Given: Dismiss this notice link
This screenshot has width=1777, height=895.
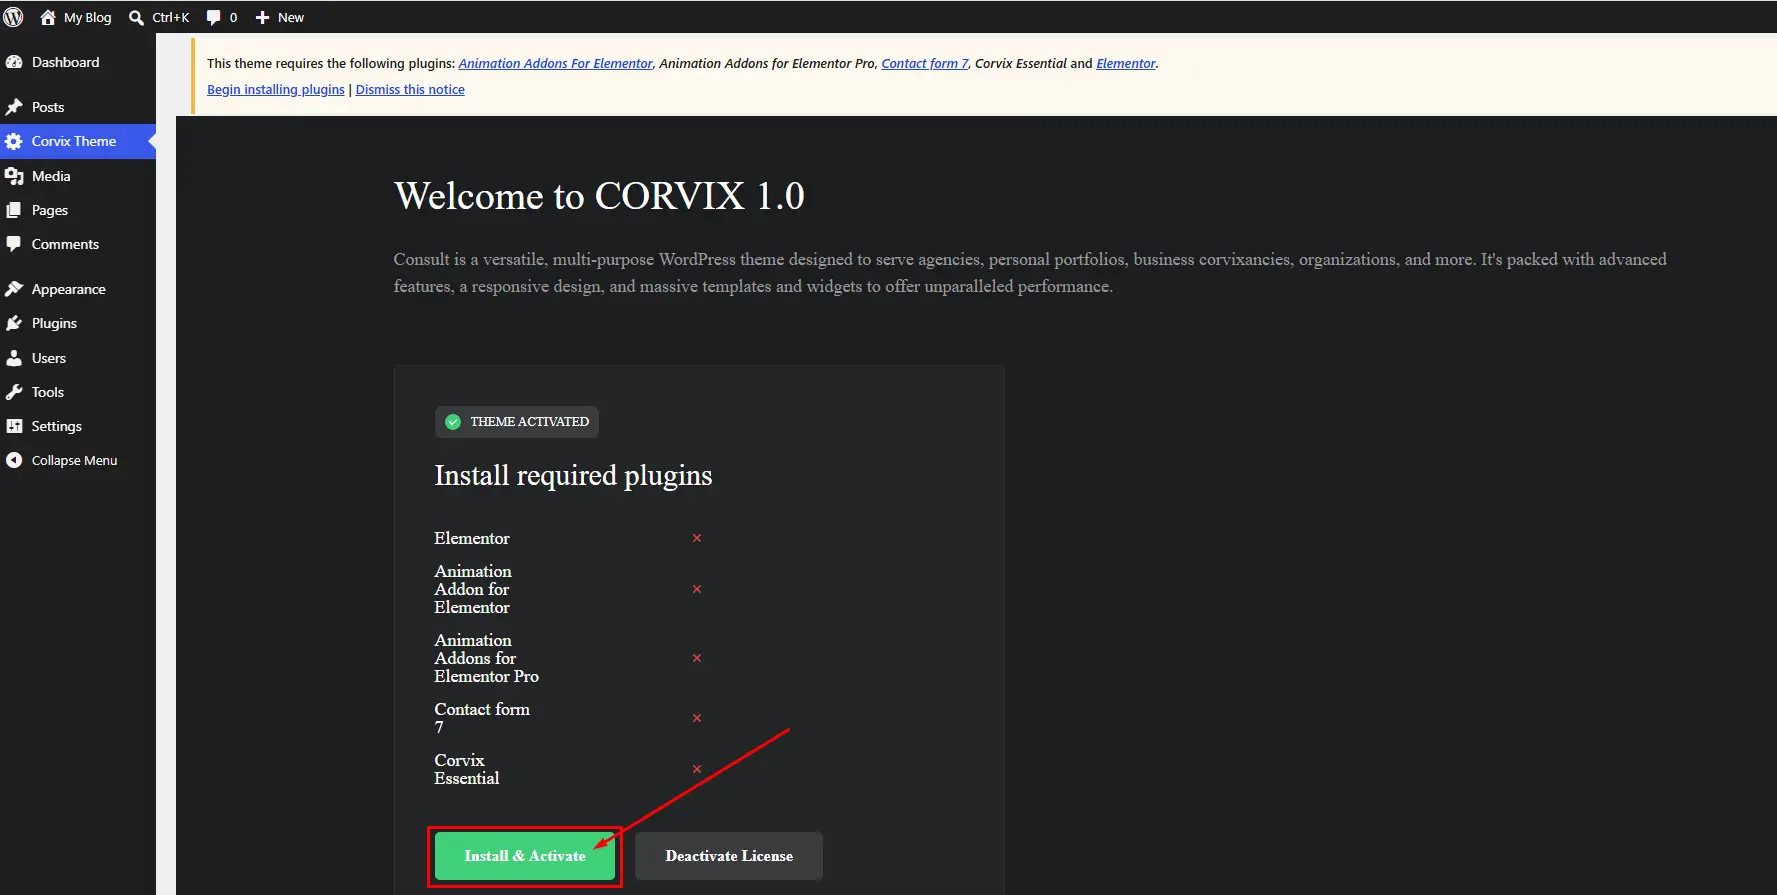Looking at the screenshot, I should click(x=410, y=89).
